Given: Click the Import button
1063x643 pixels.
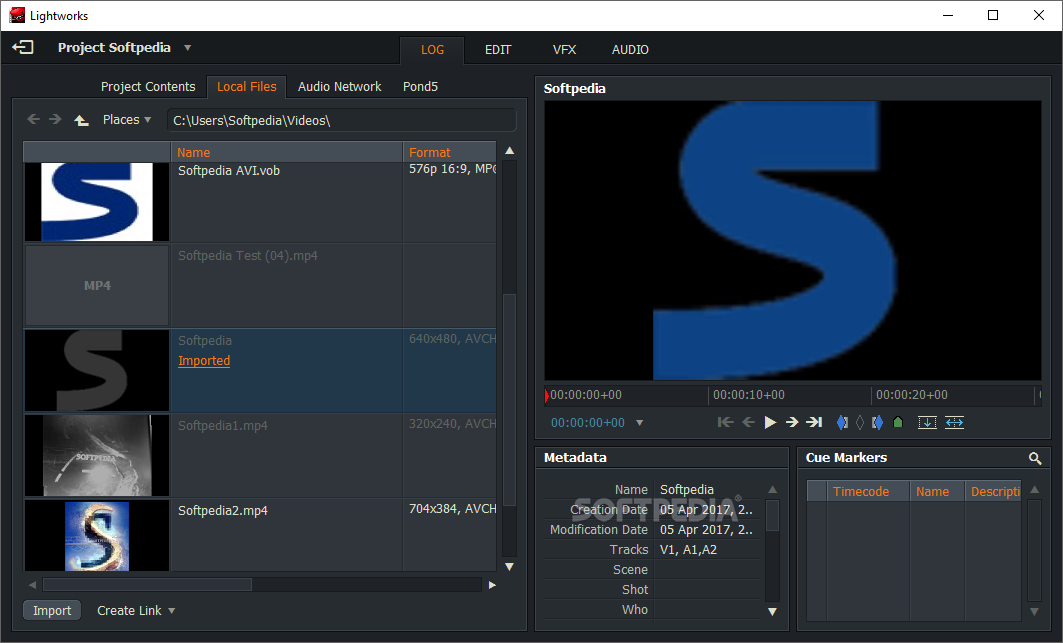Looking at the screenshot, I should pos(52,610).
